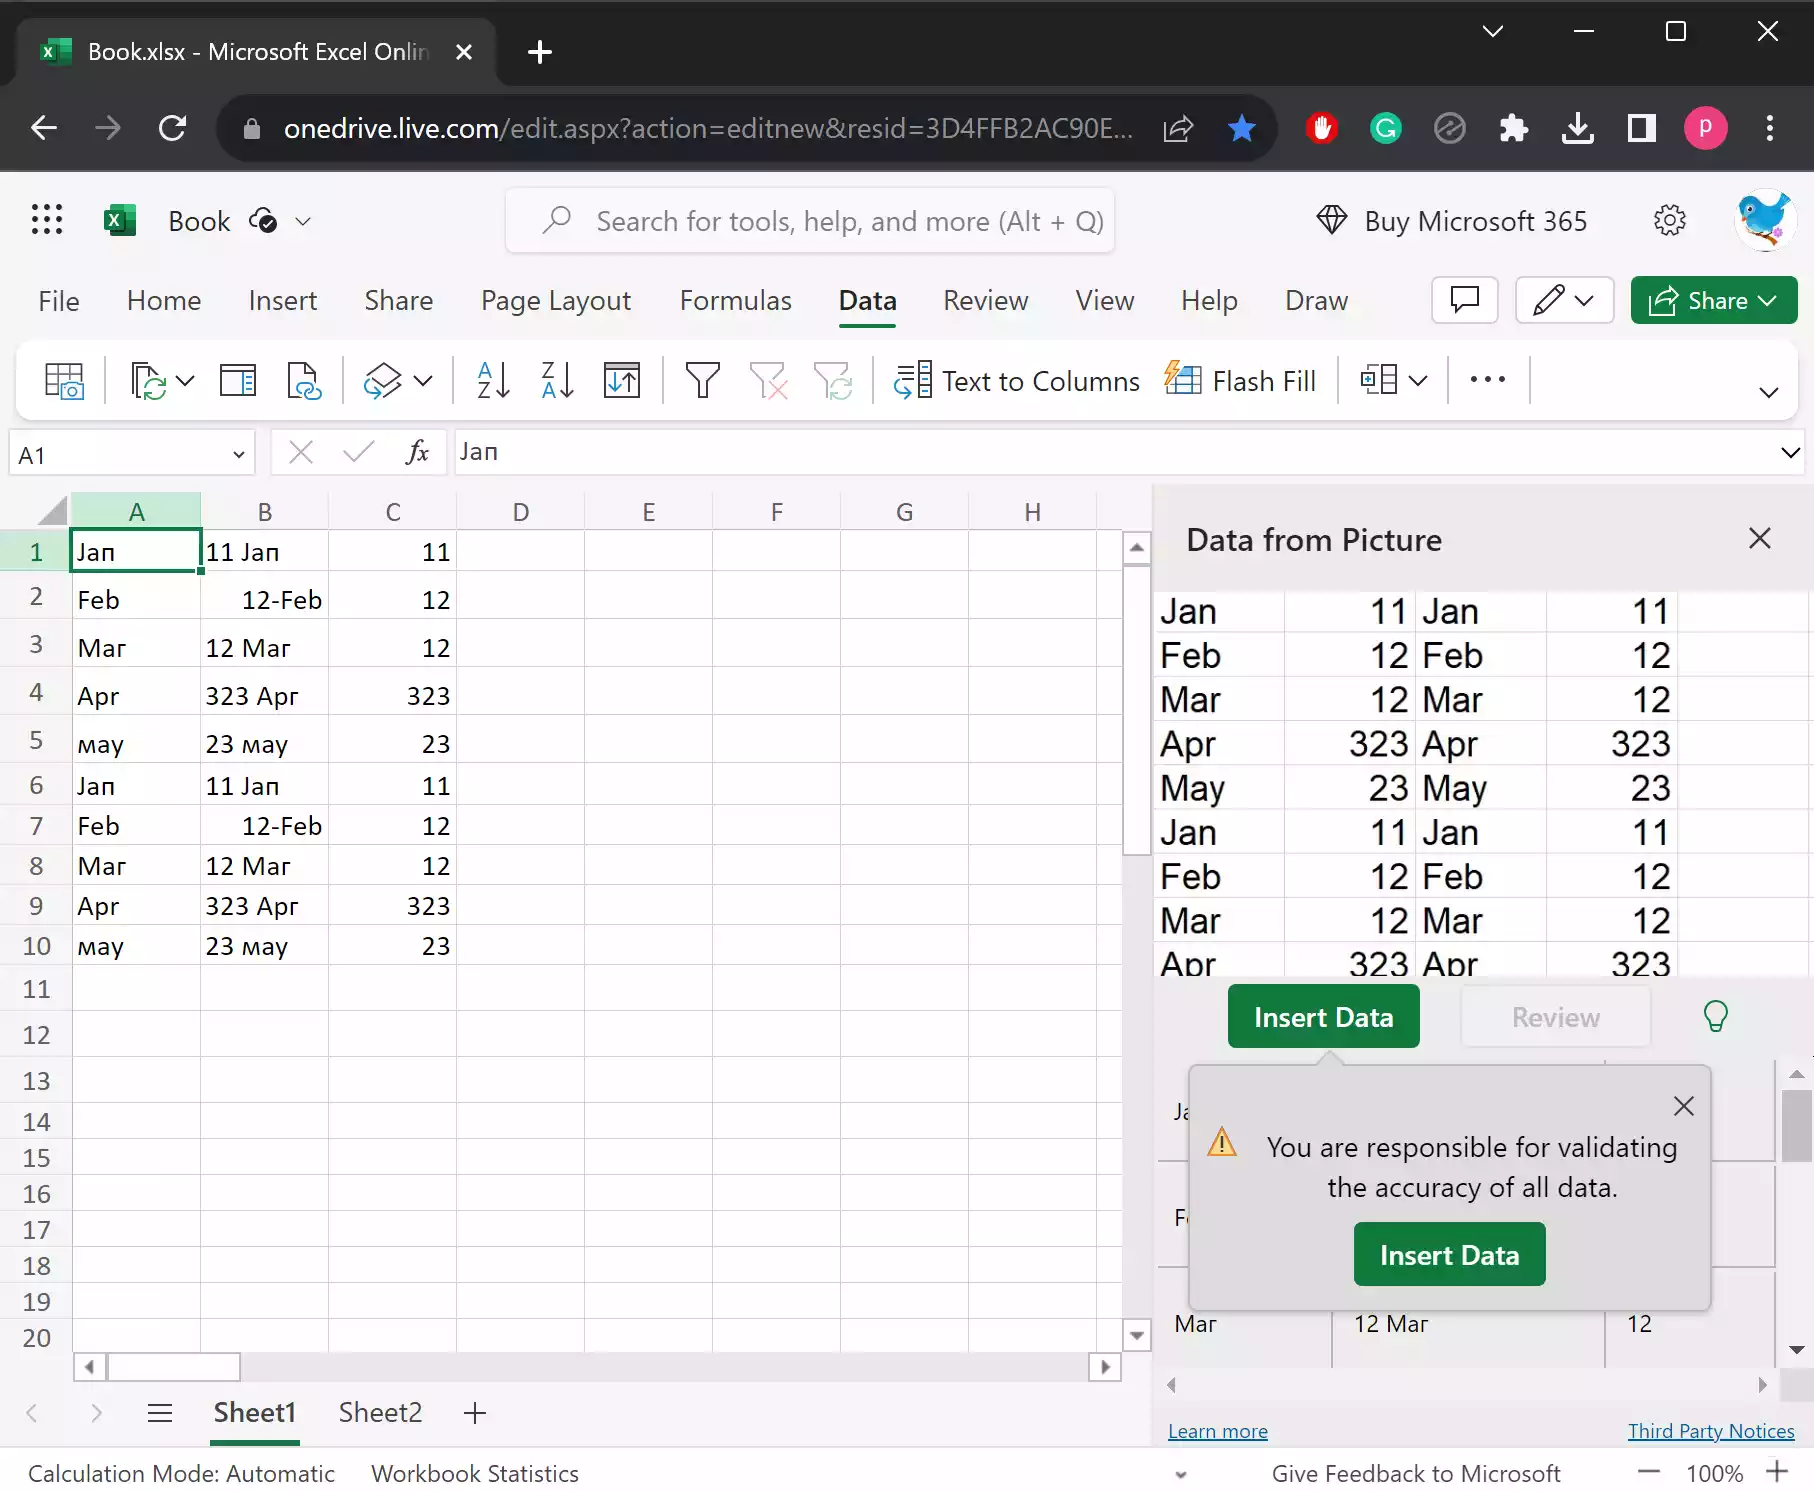Expand the formula bar
Image resolution: width=1814 pixels, height=1491 pixels.
1790,453
